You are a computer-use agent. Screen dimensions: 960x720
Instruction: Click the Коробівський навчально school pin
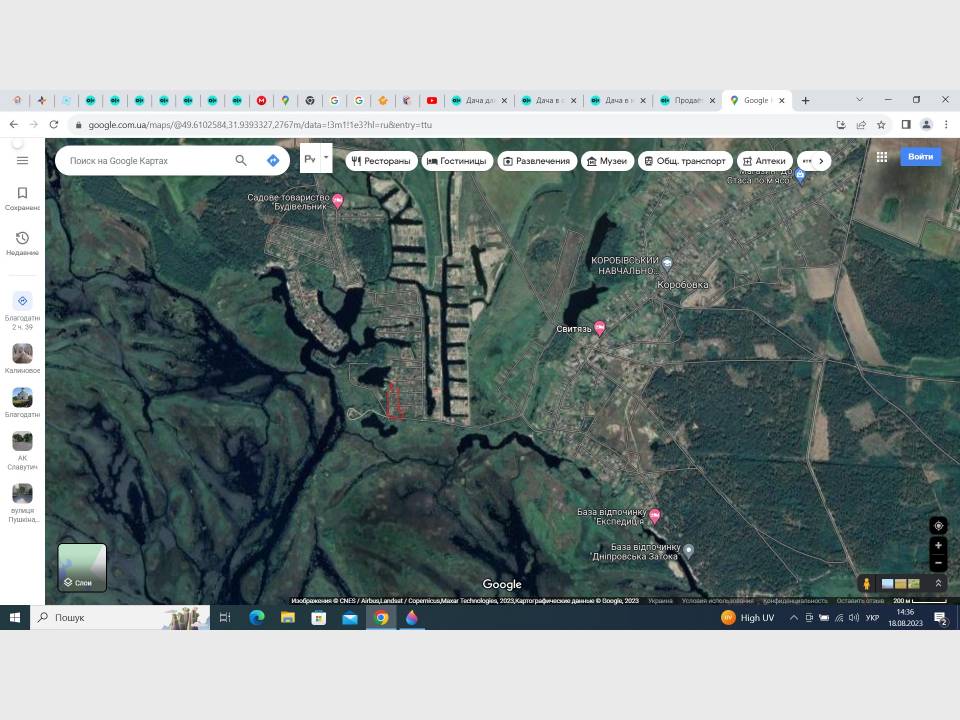tap(667, 264)
